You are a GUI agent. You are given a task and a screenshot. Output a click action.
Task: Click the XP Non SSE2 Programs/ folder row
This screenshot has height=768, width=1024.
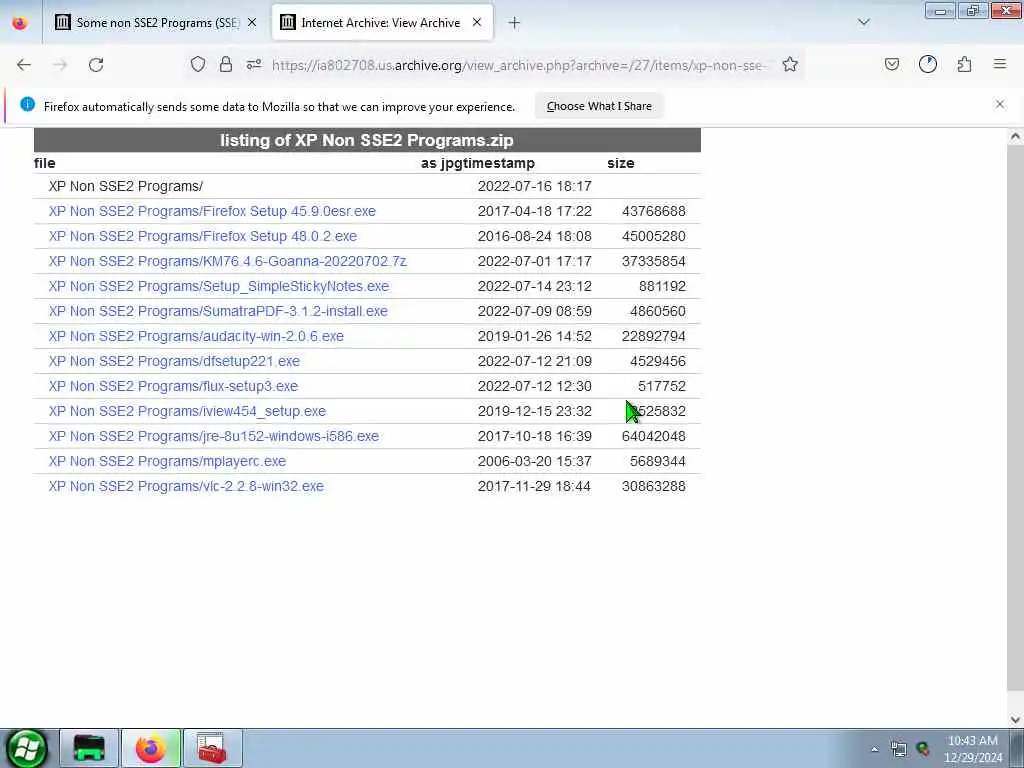tap(367, 186)
